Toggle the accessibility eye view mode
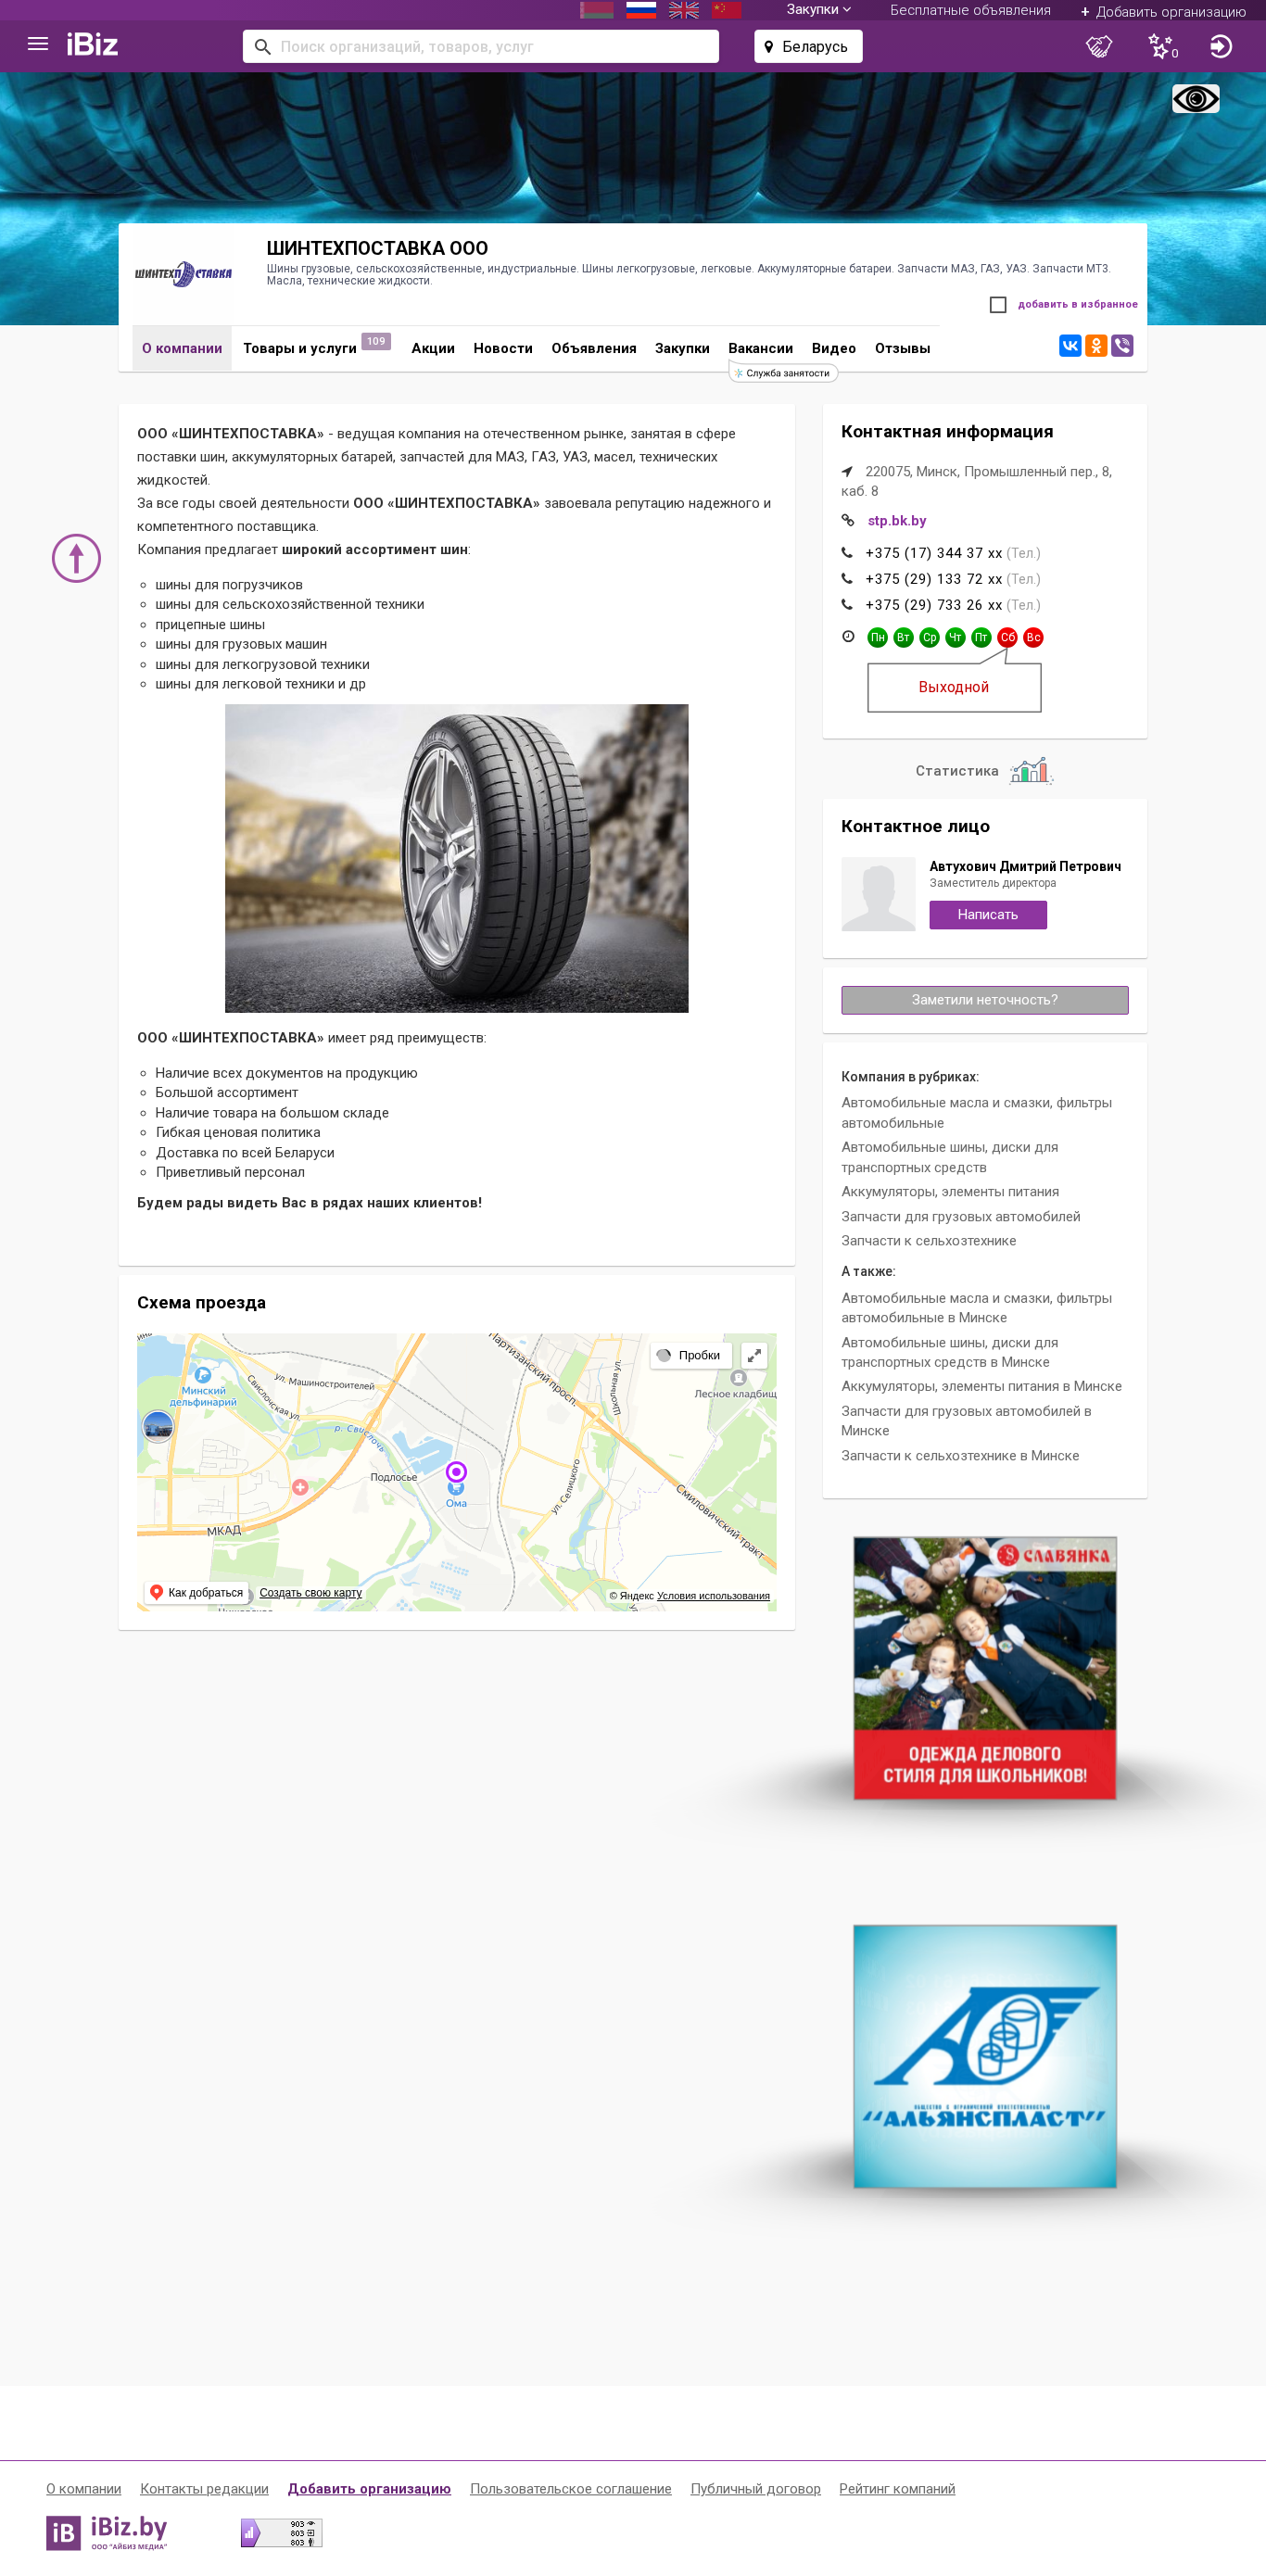Viewport: 1266px width, 2576px height. click(1195, 99)
